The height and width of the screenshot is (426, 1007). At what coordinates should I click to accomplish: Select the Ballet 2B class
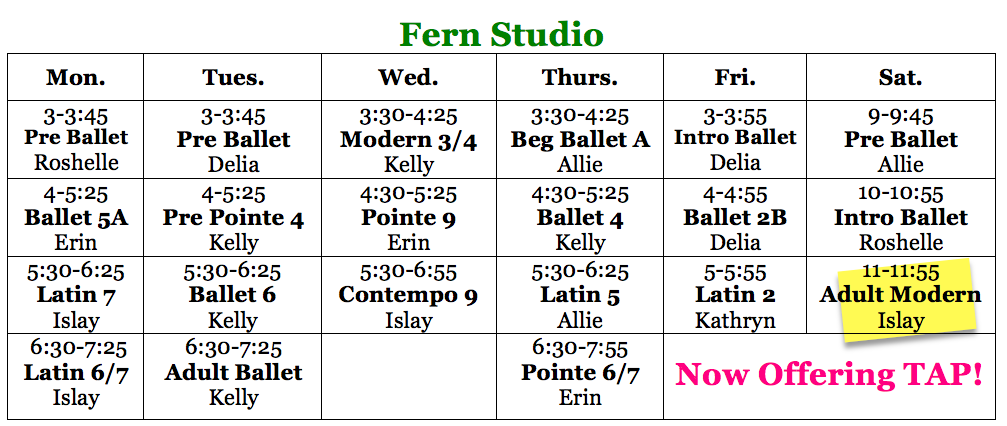(x=735, y=217)
